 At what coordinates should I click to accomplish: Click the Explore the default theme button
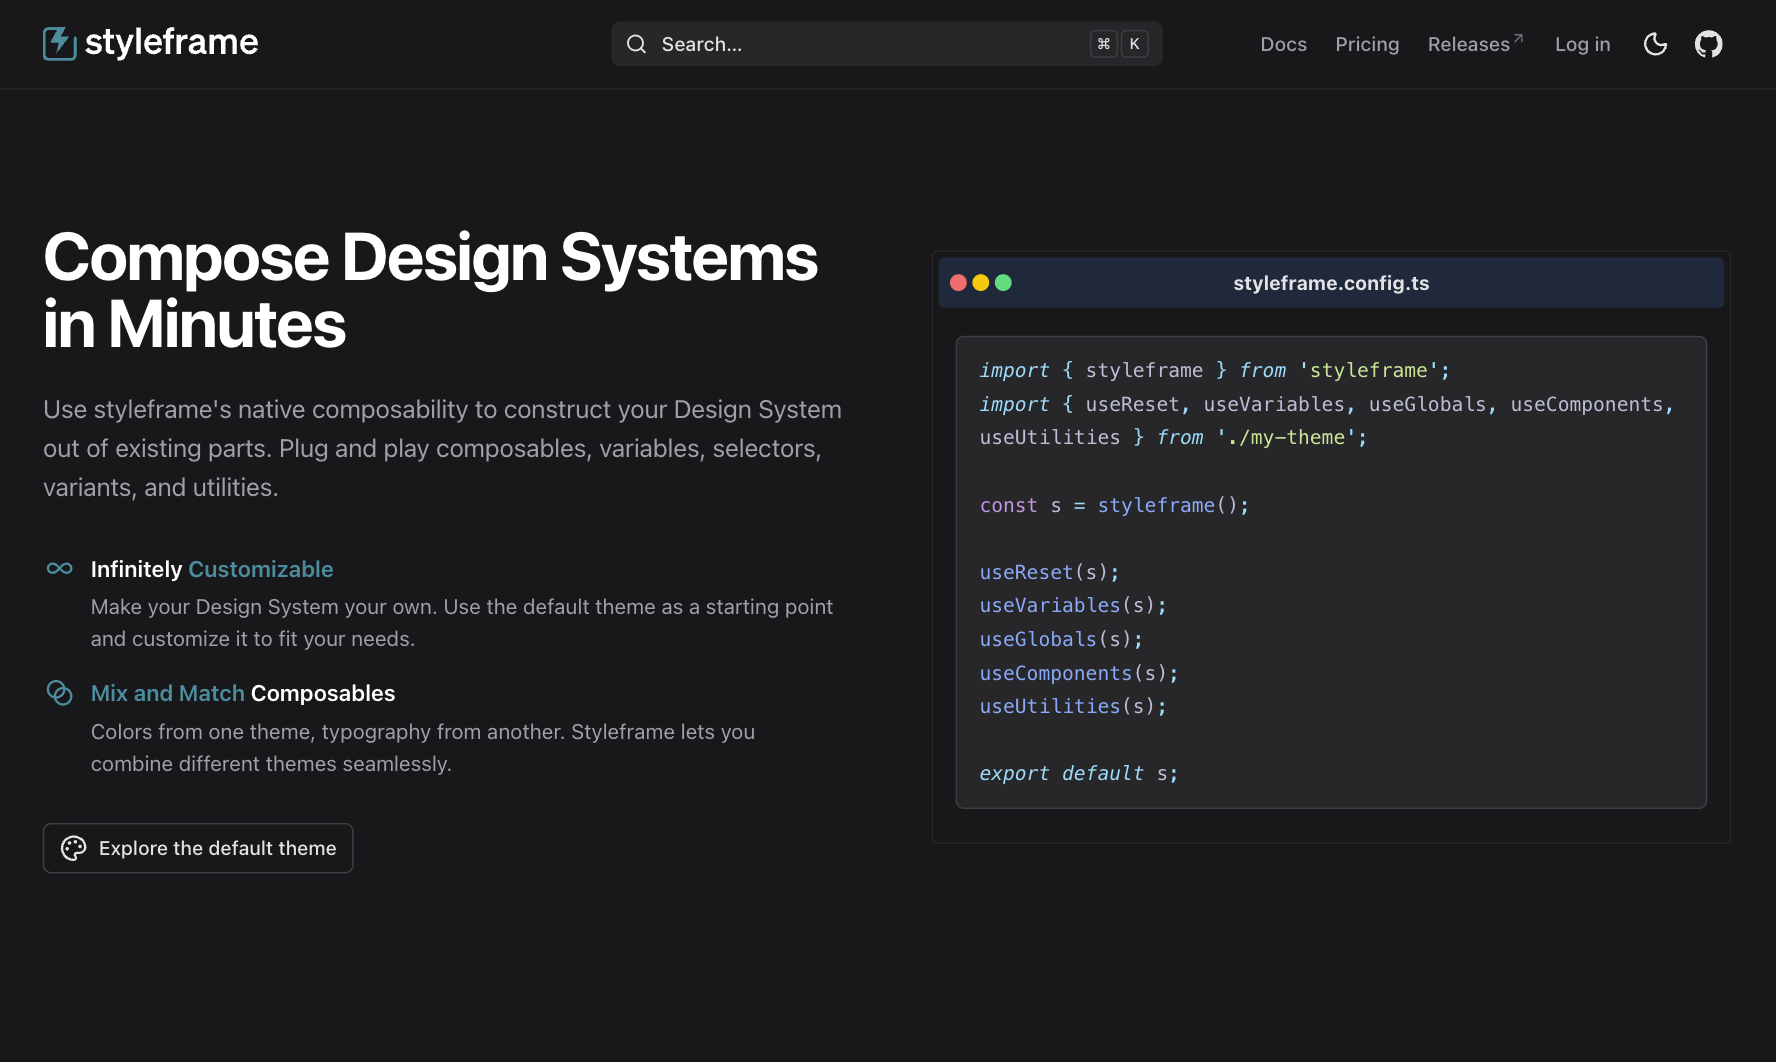(x=197, y=847)
